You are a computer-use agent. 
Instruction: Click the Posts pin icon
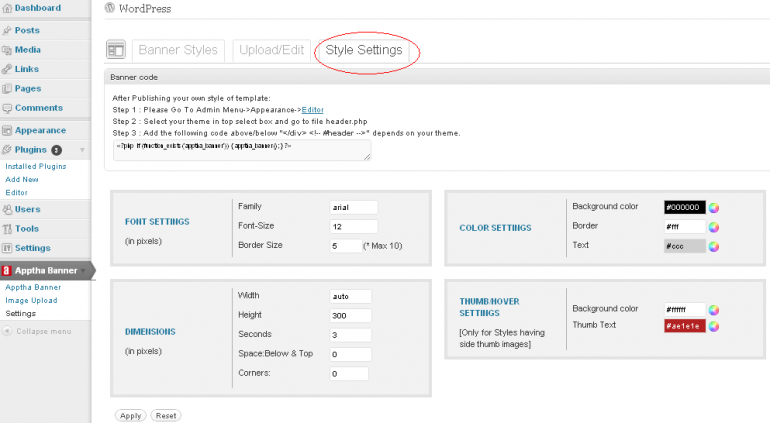click(x=7, y=30)
